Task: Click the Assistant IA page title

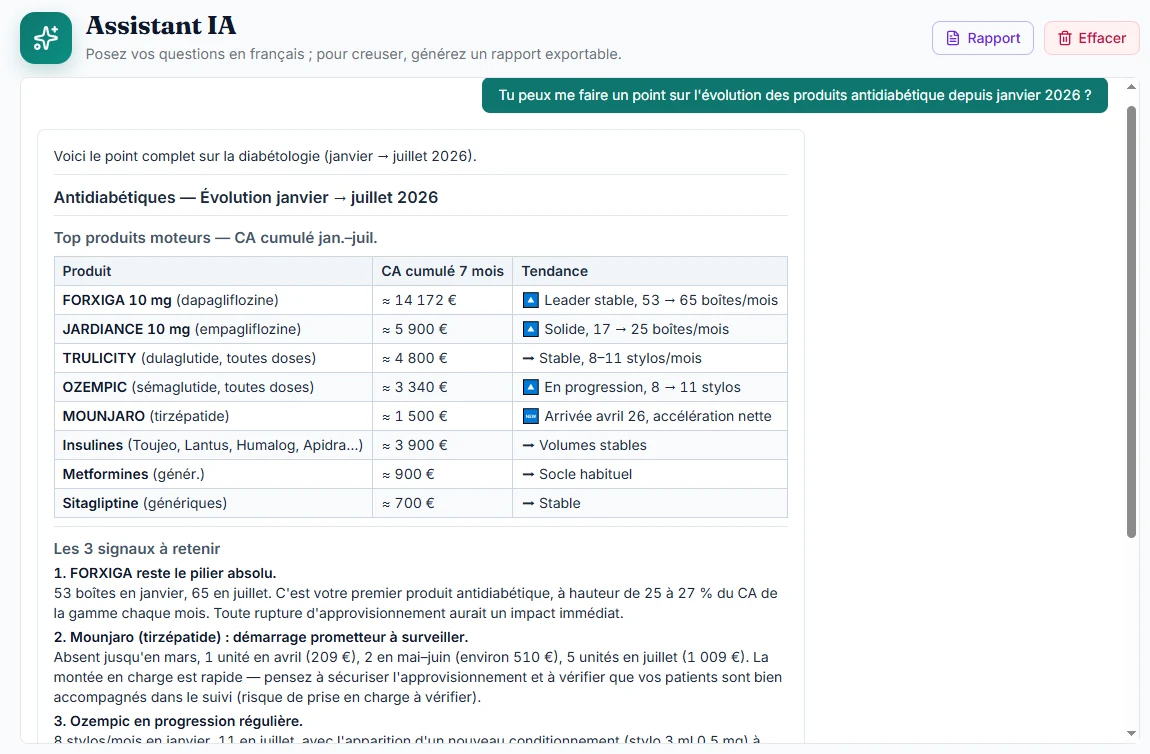Action: coord(161,26)
